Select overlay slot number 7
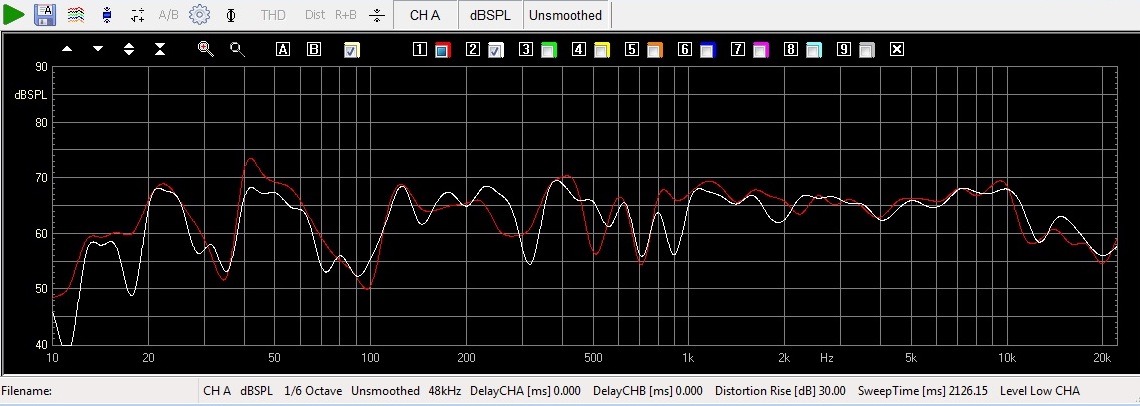 [x=738, y=49]
